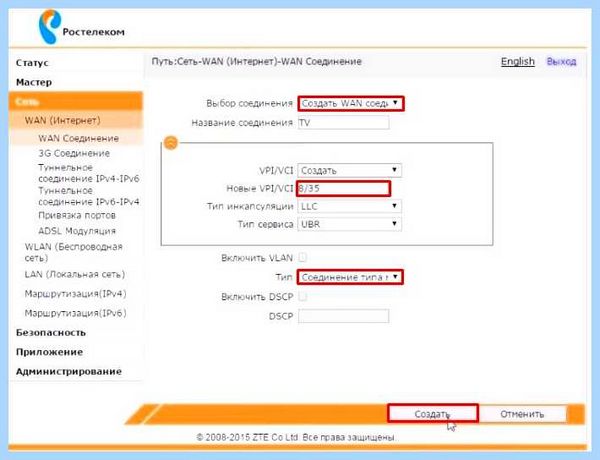
Task: Open the Администрирование menu
Action: [69, 372]
